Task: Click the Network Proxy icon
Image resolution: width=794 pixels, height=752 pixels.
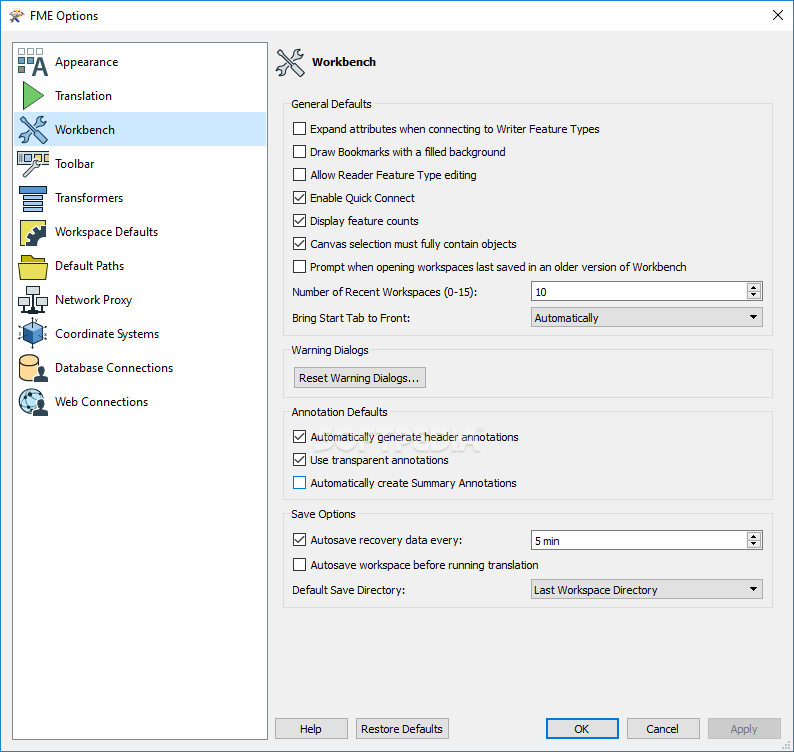Action: (33, 300)
